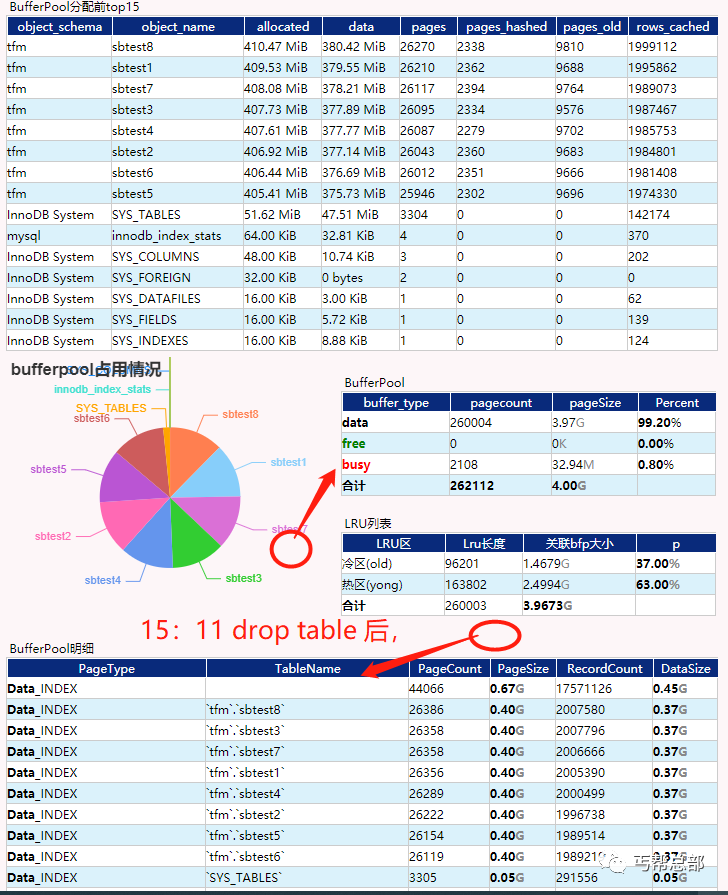Click the sbtest3 pie chart label

(243, 578)
